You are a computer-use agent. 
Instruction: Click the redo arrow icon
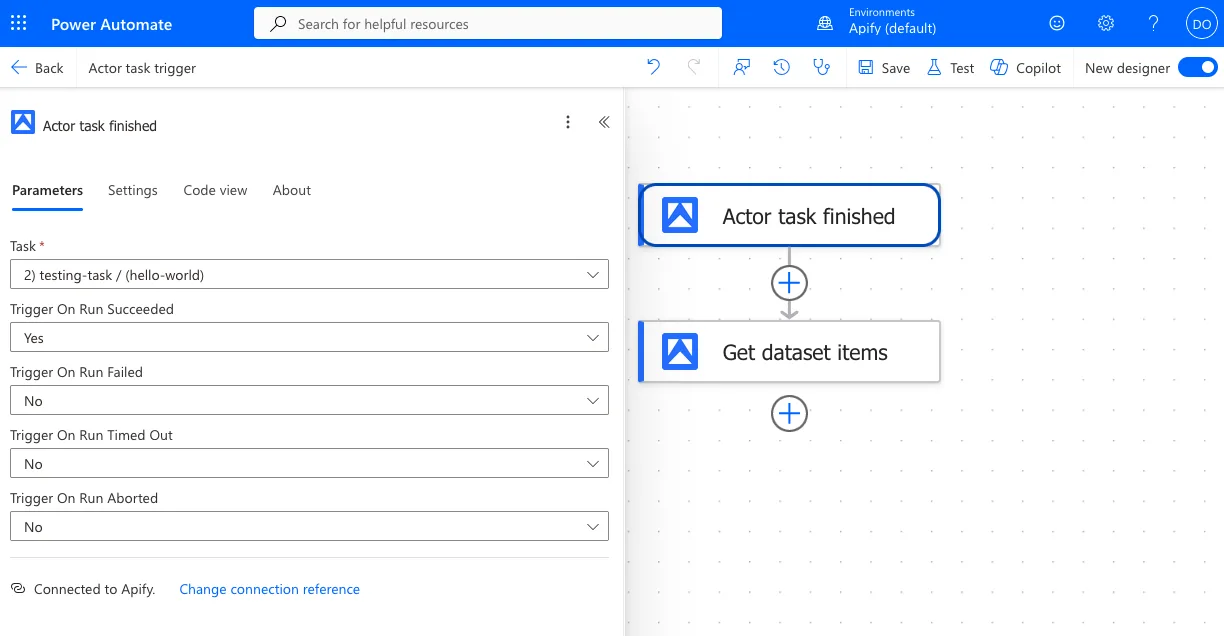(694, 67)
